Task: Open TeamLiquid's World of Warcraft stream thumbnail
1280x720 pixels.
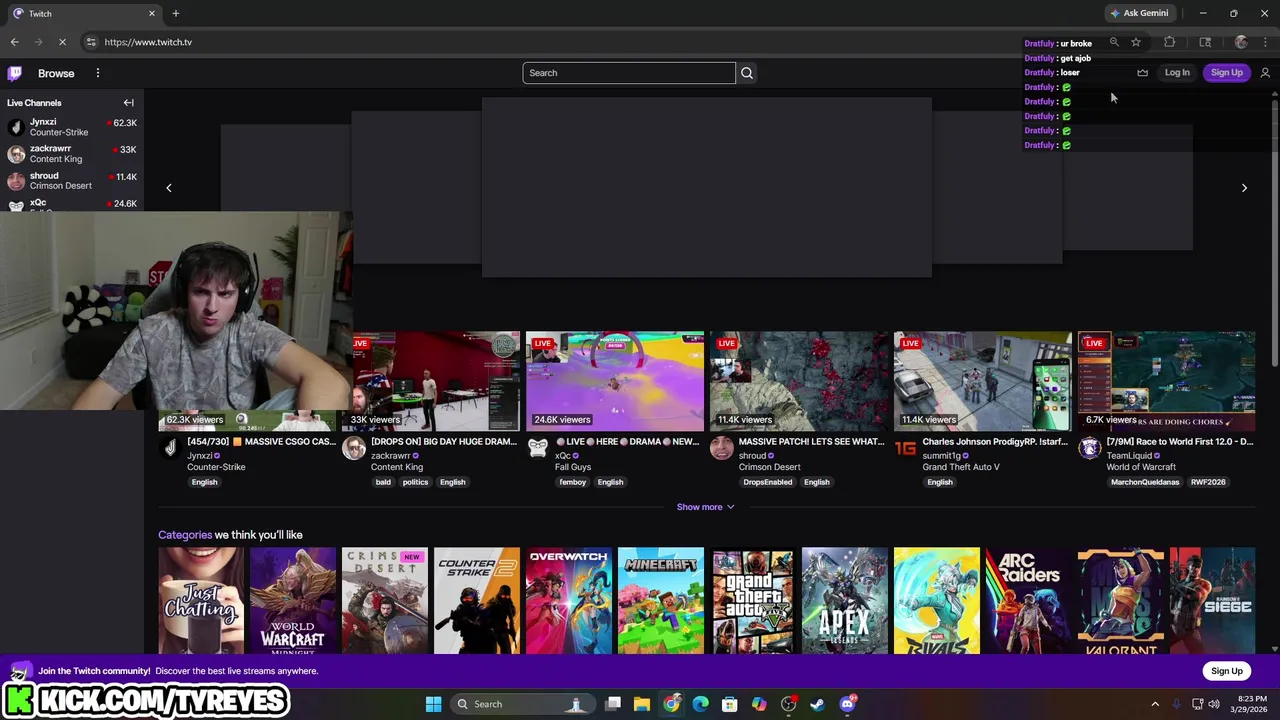Action: (1167, 381)
